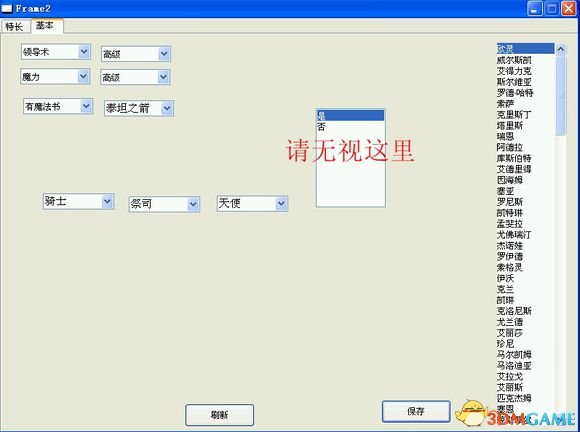Select 艾丽莎 in the hero list

point(525,333)
